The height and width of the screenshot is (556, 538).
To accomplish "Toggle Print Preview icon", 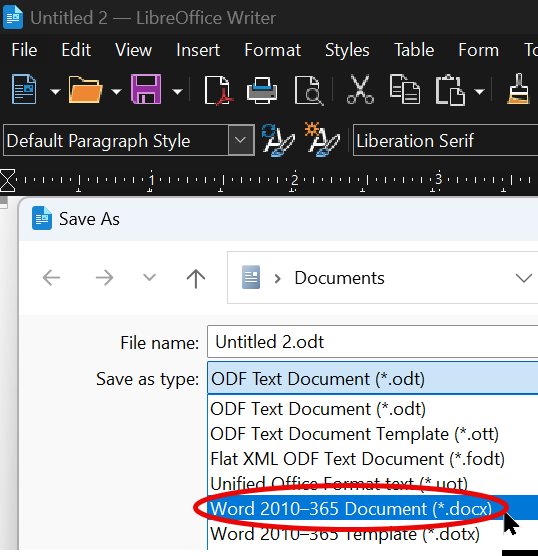I will pyautogui.click(x=309, y=90).
